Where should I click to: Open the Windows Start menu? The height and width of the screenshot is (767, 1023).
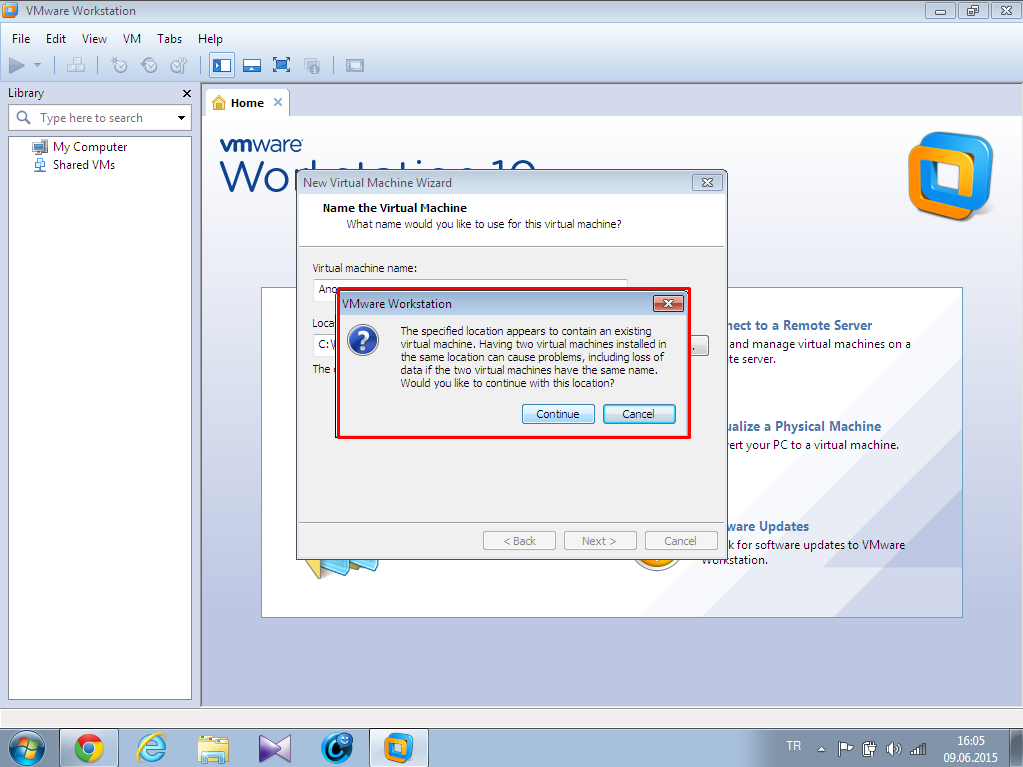(27, 747)
